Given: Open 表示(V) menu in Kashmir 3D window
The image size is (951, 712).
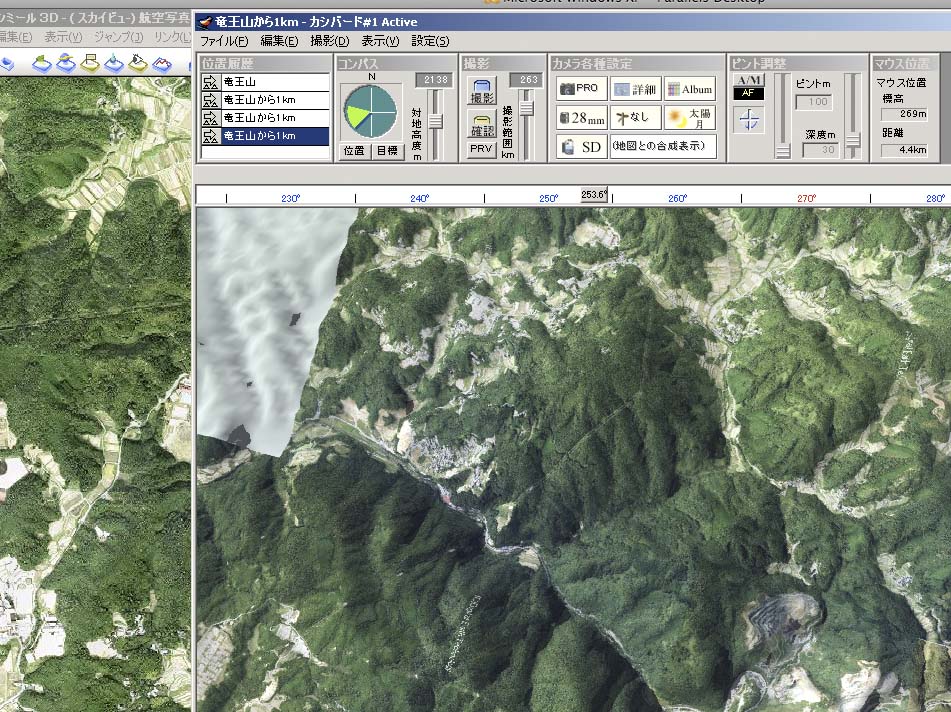Looking at the screenshot, I should click(63, 38).
